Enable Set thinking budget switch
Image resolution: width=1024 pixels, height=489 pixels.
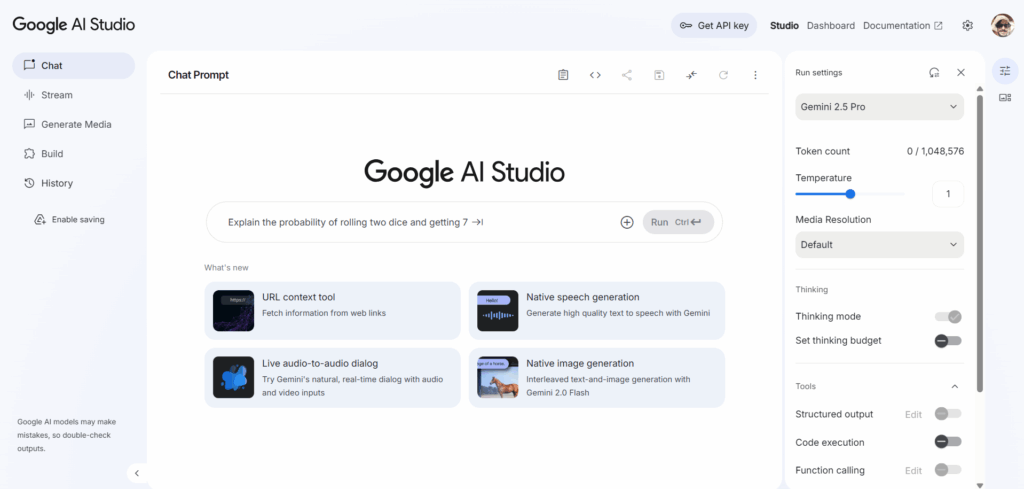tap(948, 341)
